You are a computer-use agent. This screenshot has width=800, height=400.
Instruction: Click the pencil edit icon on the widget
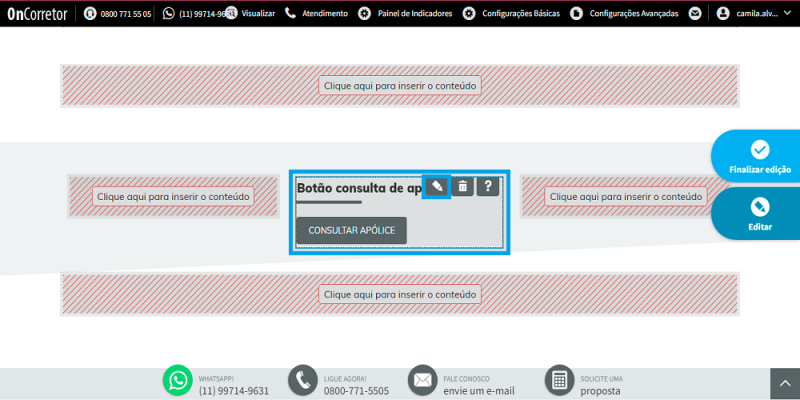click(x=437, y=187)
